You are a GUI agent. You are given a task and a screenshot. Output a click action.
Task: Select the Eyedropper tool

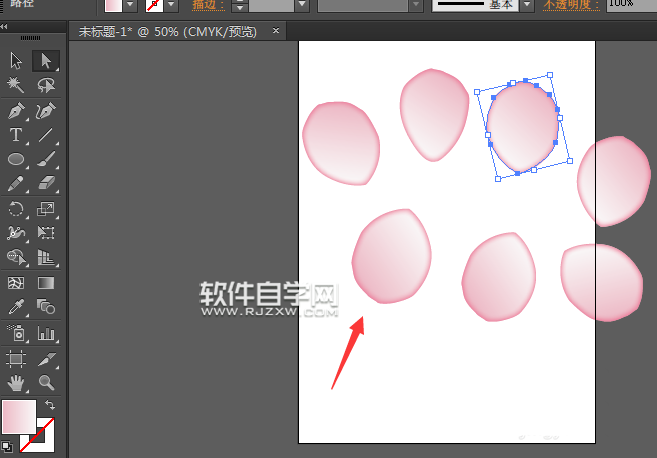(x=16, y=307)
